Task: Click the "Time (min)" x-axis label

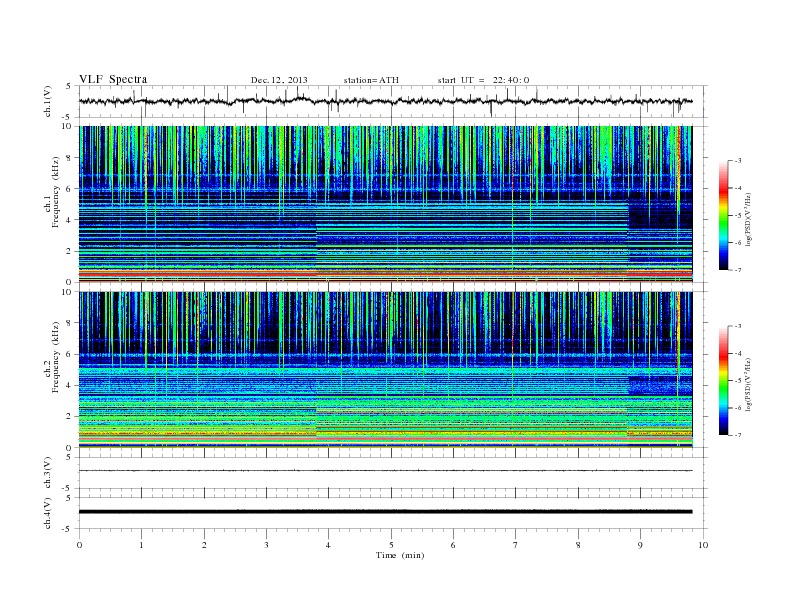Action: coord(400,555)
